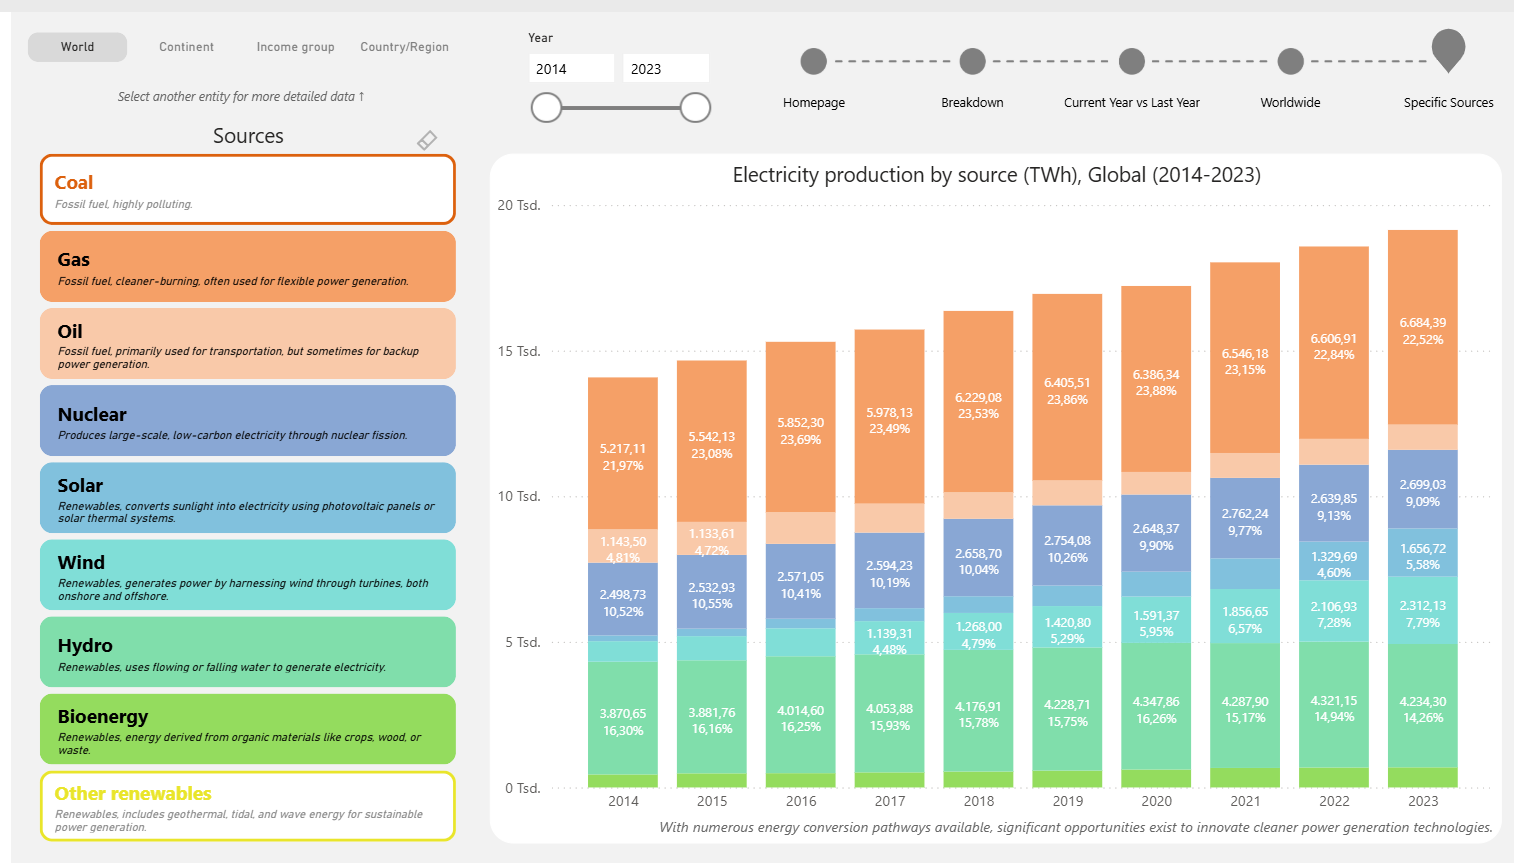Select the Solar source tile
Viewport: 1514px width, 863px height.
[248, 498]
